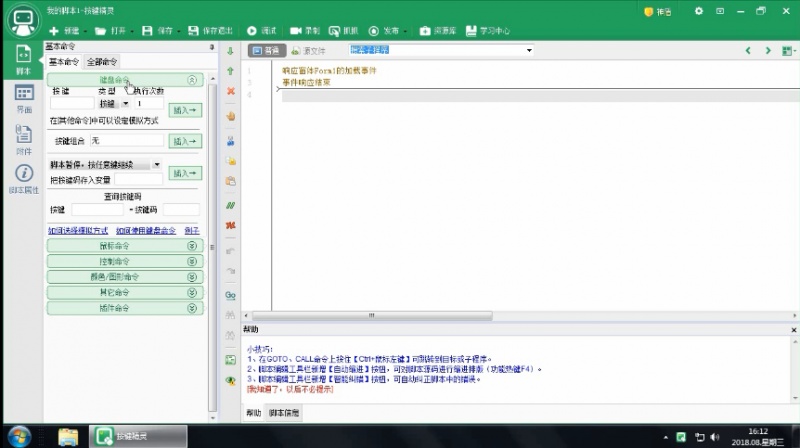This screenshot has width=800, height=448.
Task: Switch to the 基本命令 tab
Action: point(64,62)
